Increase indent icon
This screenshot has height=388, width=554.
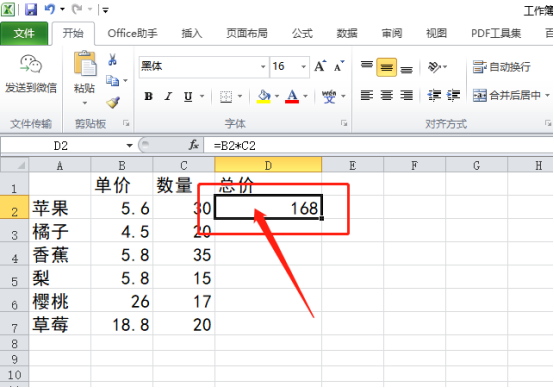[x=453, y=95]
